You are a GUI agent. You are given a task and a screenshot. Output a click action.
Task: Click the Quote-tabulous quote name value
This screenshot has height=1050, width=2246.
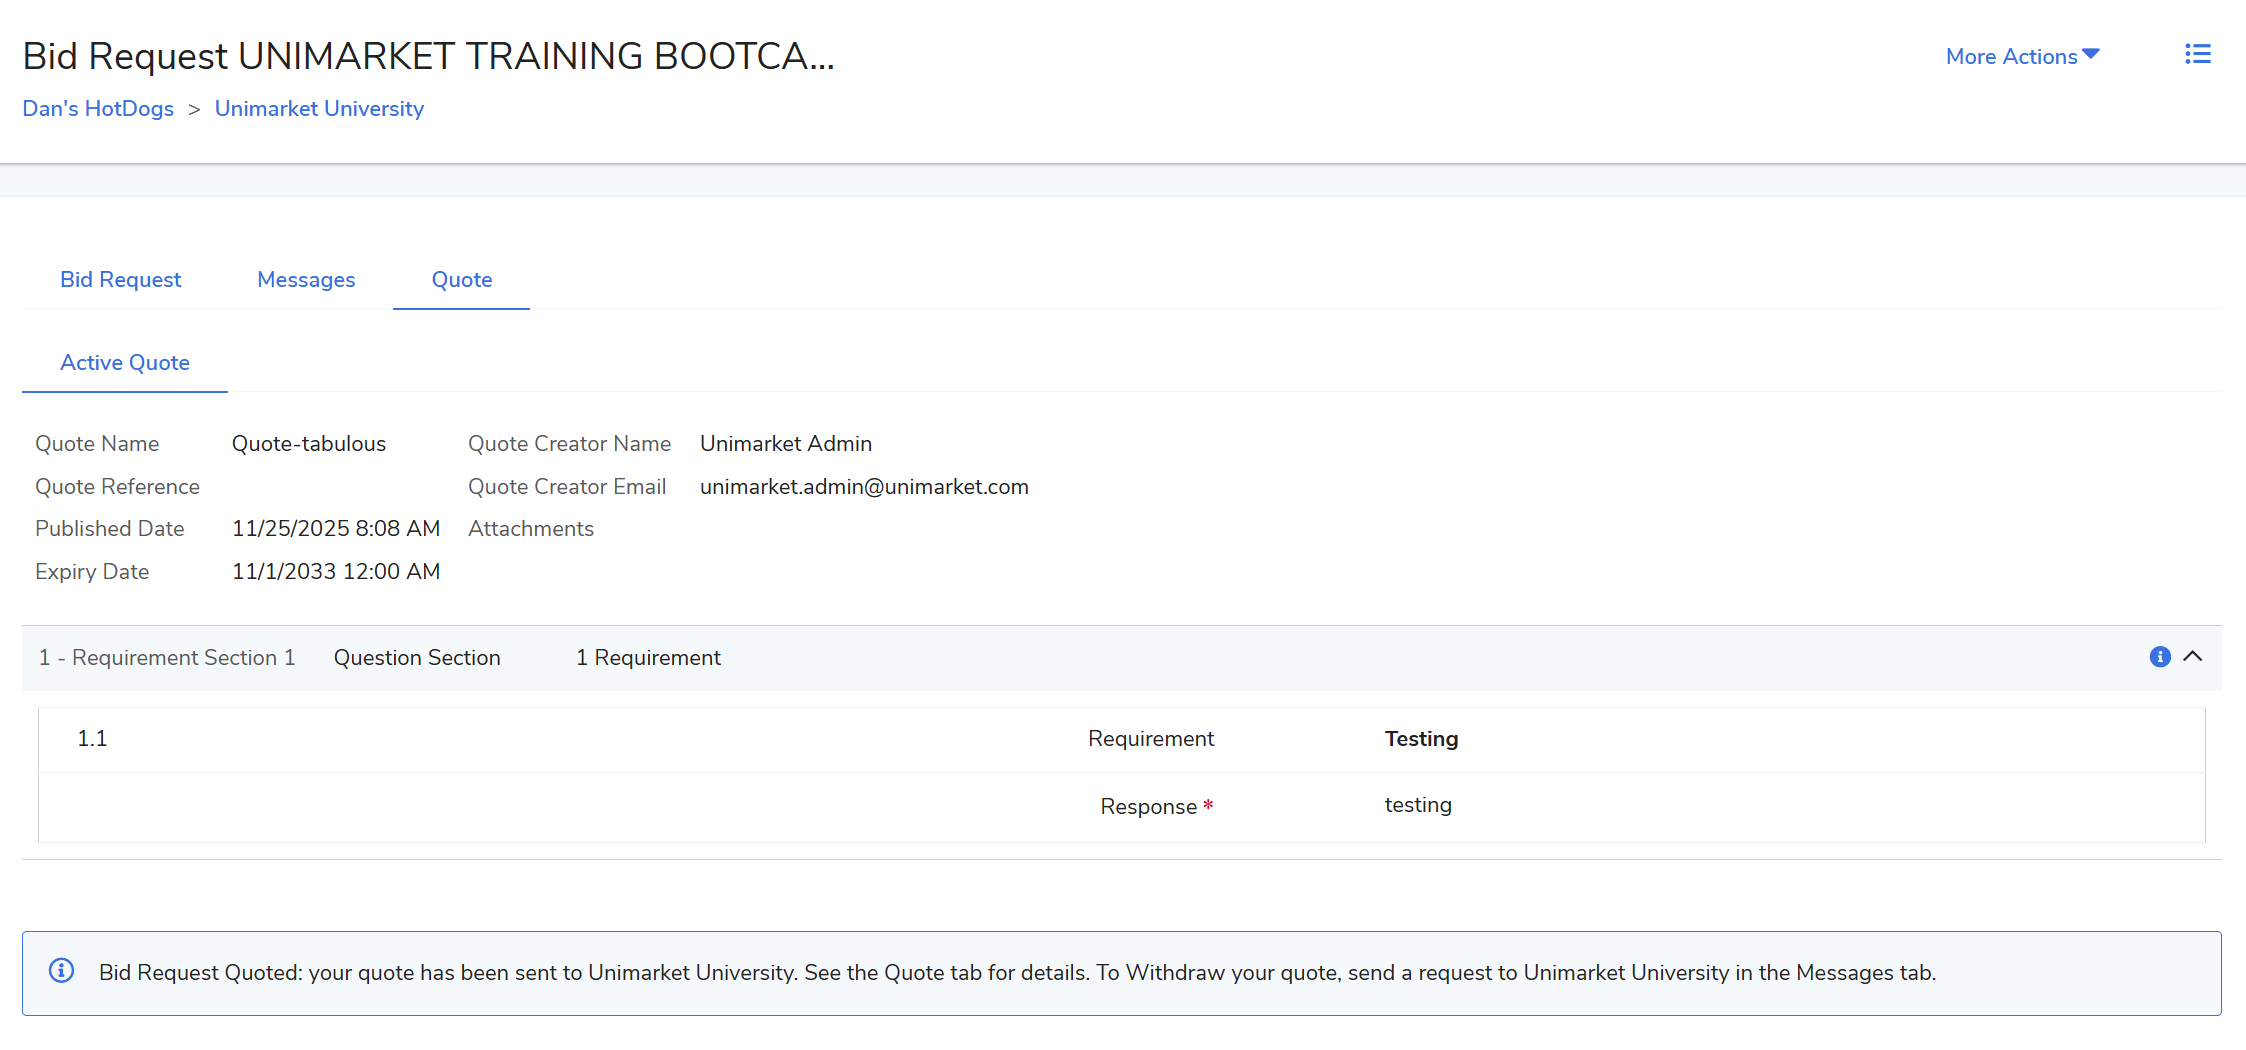309,444
